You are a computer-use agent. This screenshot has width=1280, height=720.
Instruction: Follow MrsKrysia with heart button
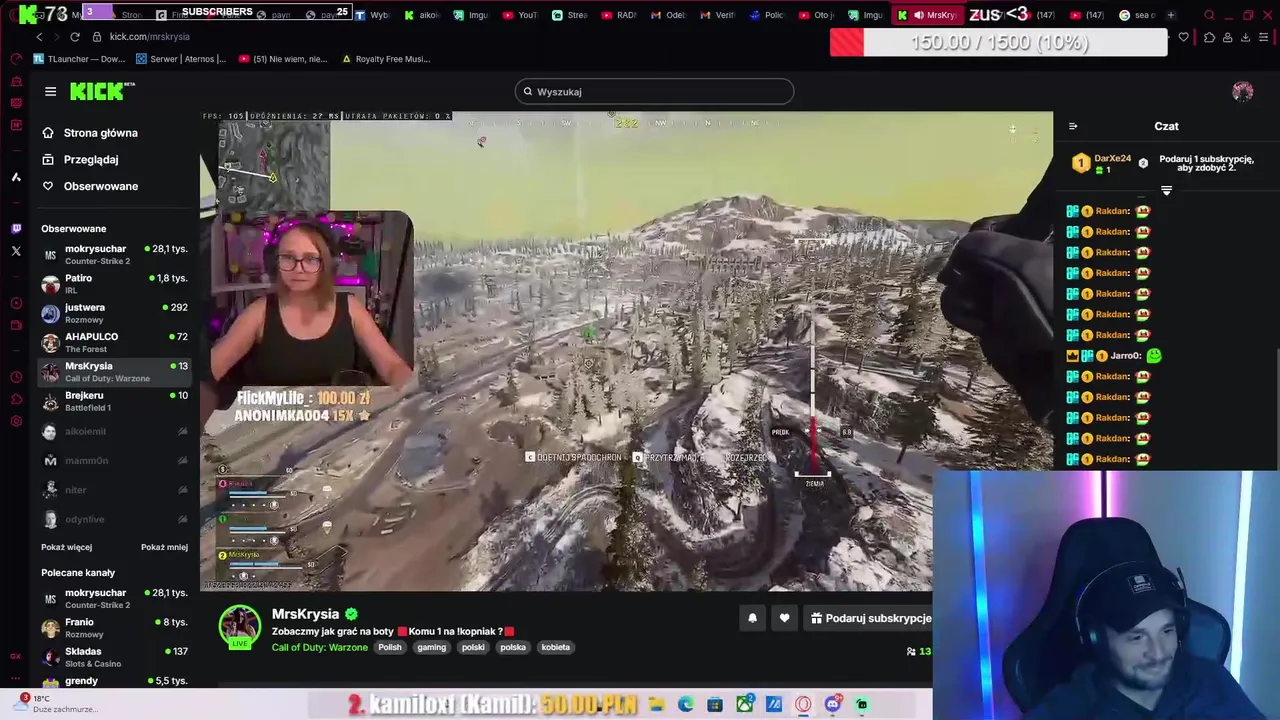tap(785, 618)
